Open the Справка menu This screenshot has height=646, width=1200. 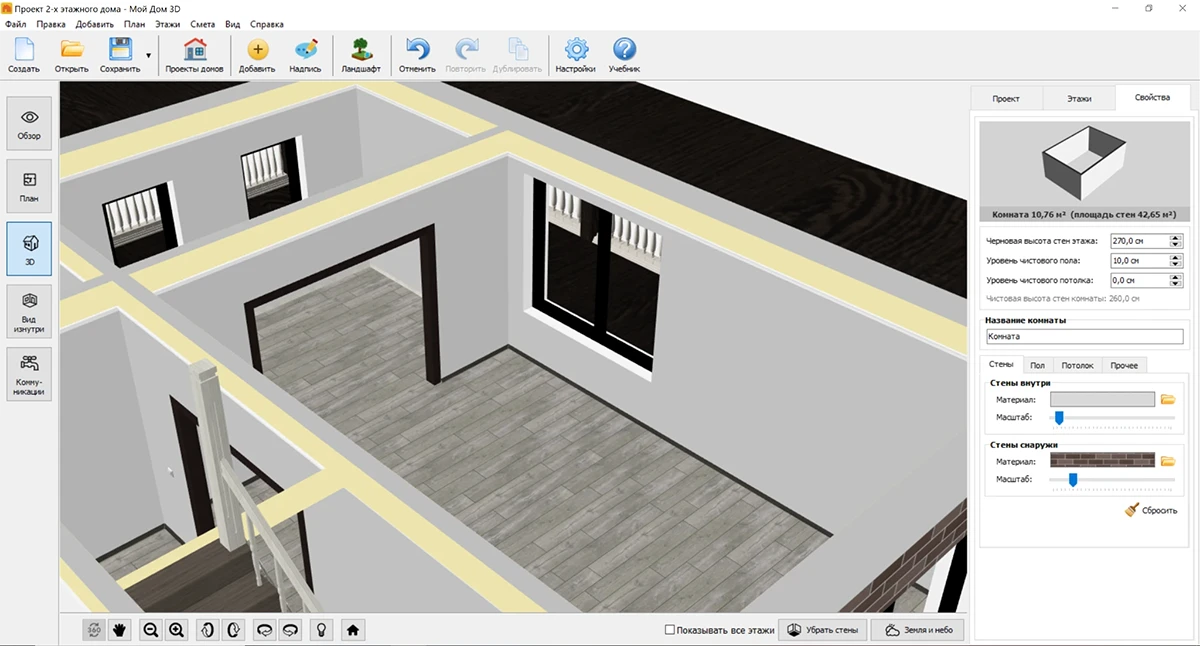[266, 23]
